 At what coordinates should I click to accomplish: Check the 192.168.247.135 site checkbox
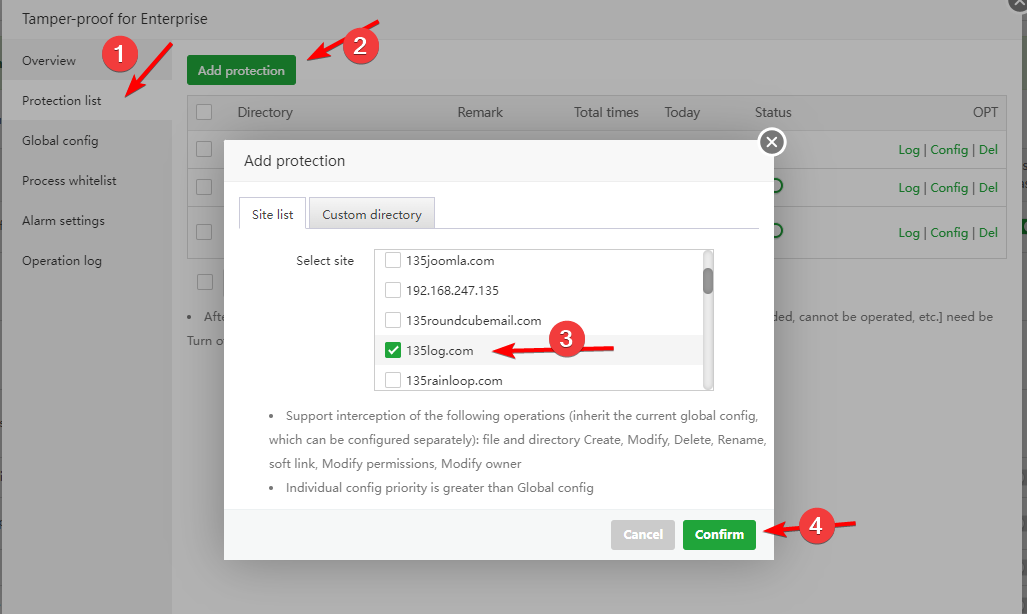tap(393, 291)
